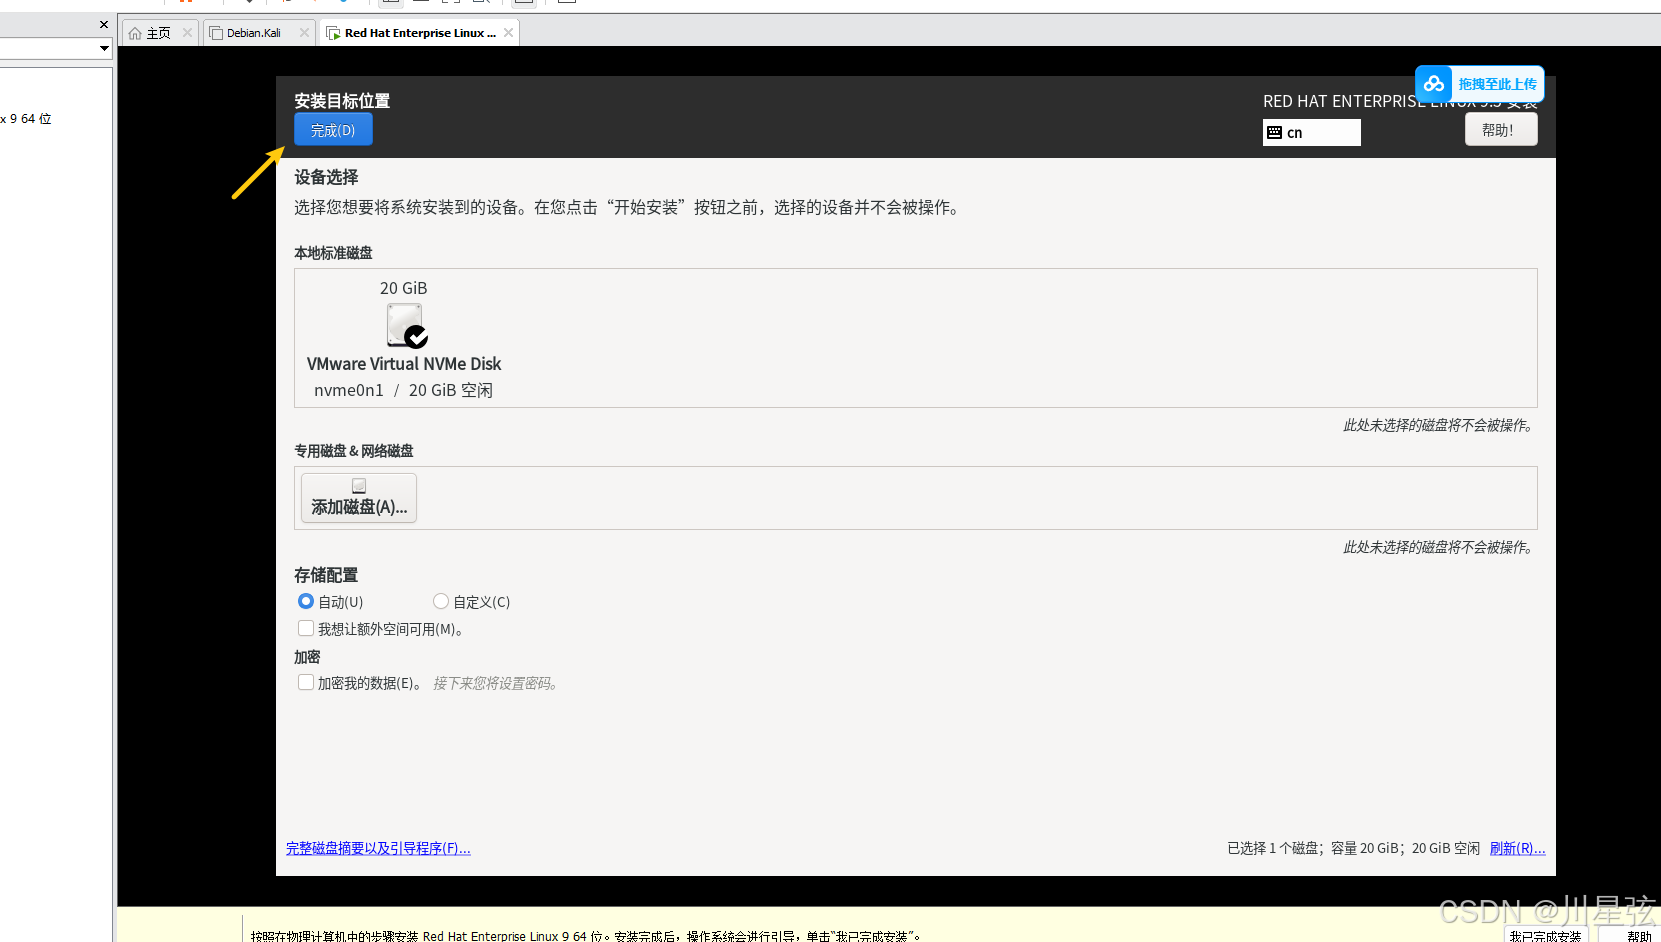Close the Red Hat Enterprise Linux tab
1661x942 pixels.
pos(509,33)
